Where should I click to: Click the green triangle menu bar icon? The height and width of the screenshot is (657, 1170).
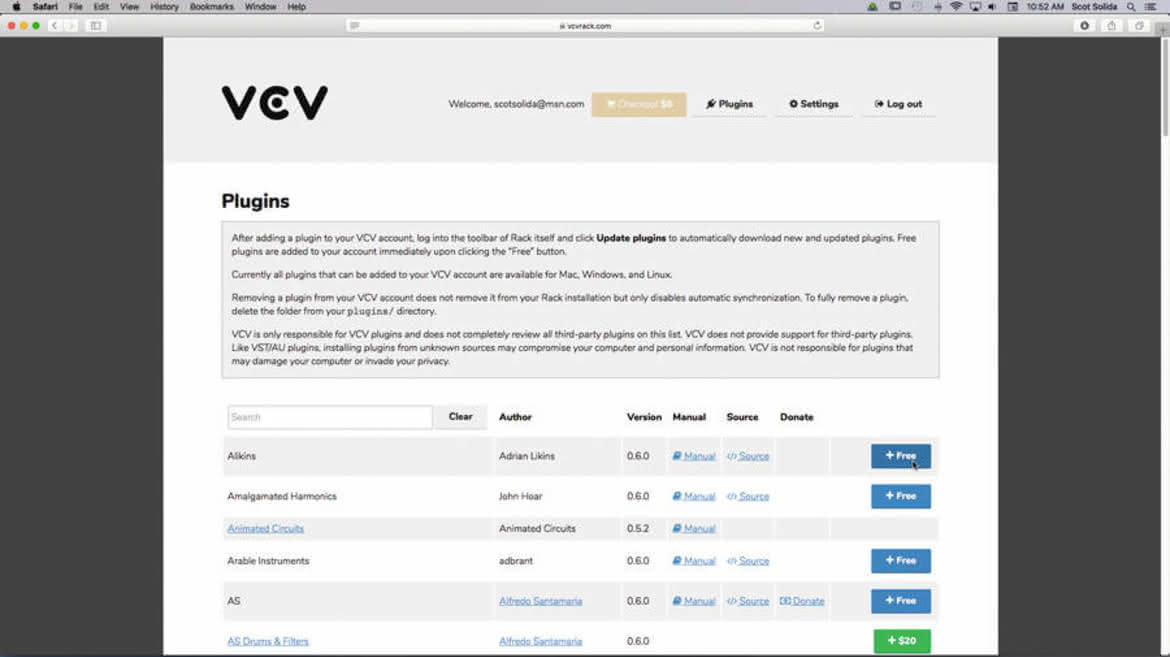point(872,7)
